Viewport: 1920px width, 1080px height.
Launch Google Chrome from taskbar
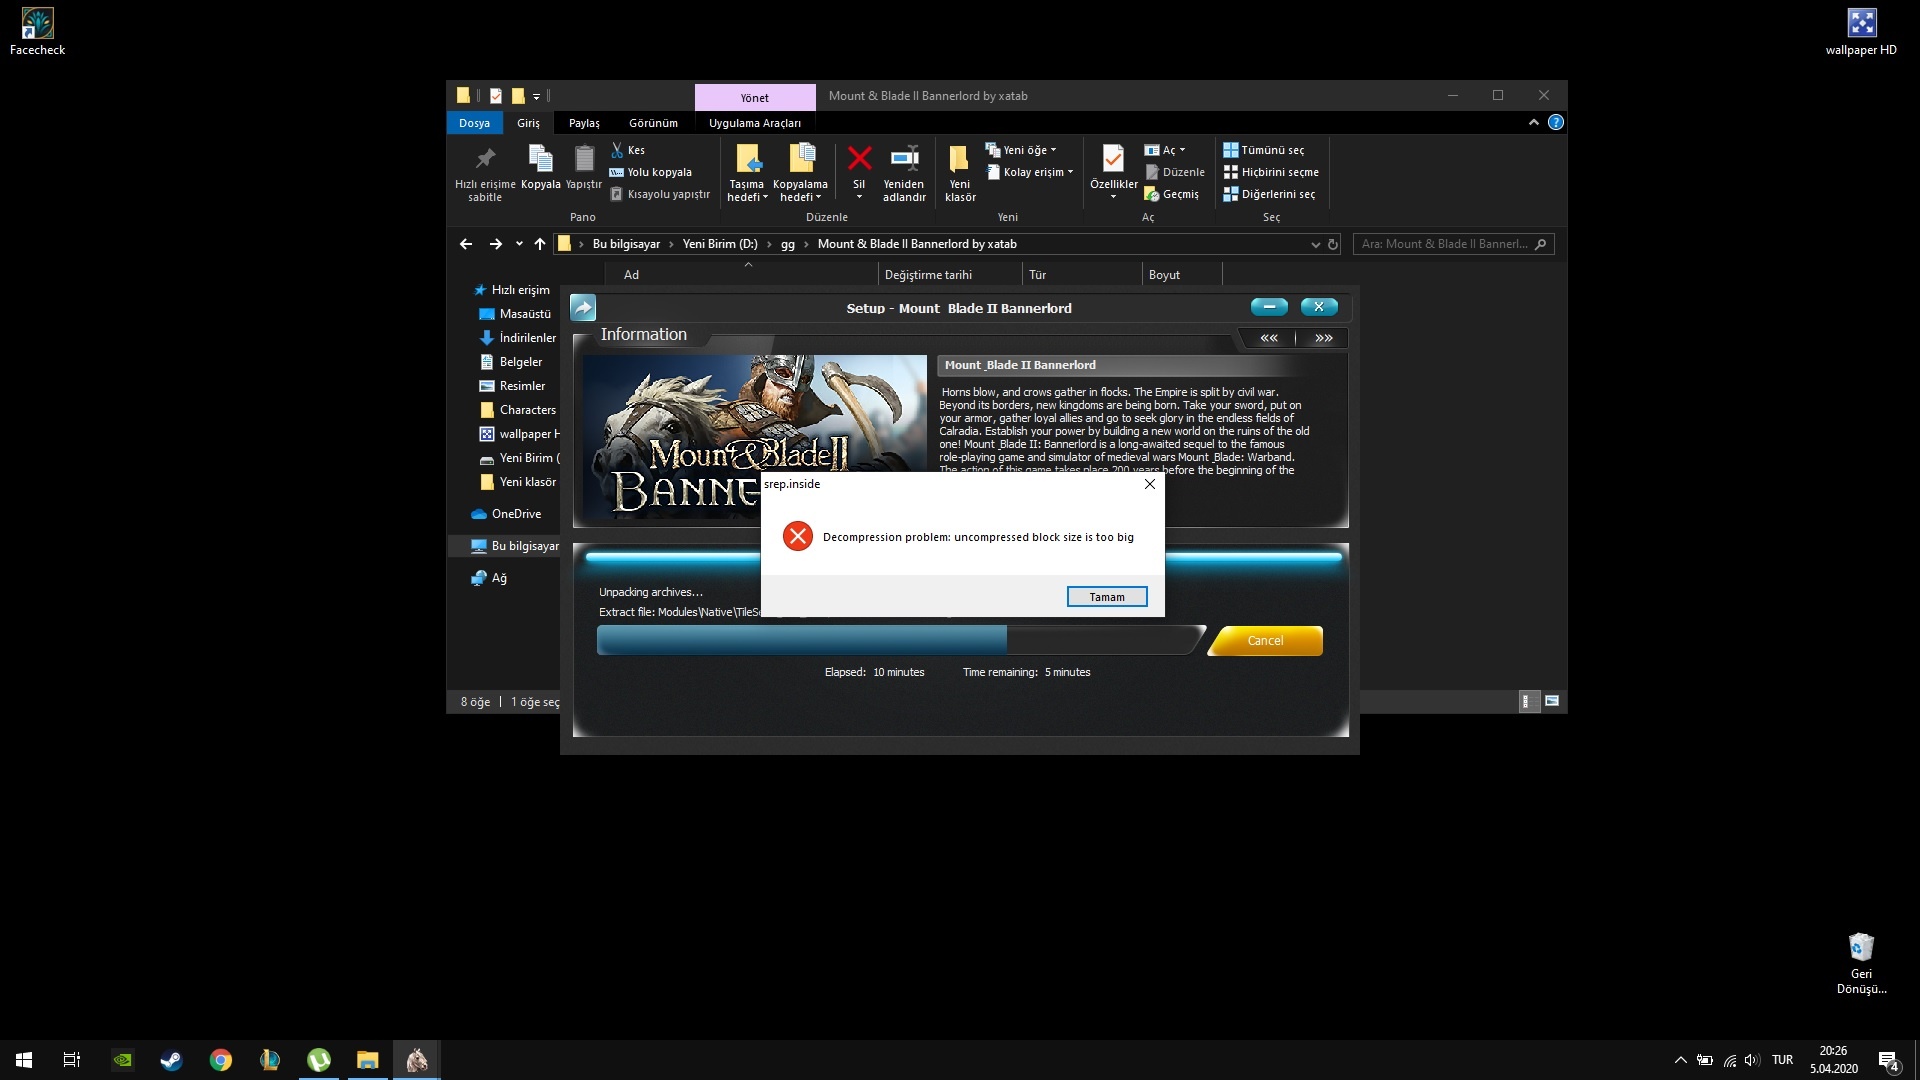pos(220,1060)
